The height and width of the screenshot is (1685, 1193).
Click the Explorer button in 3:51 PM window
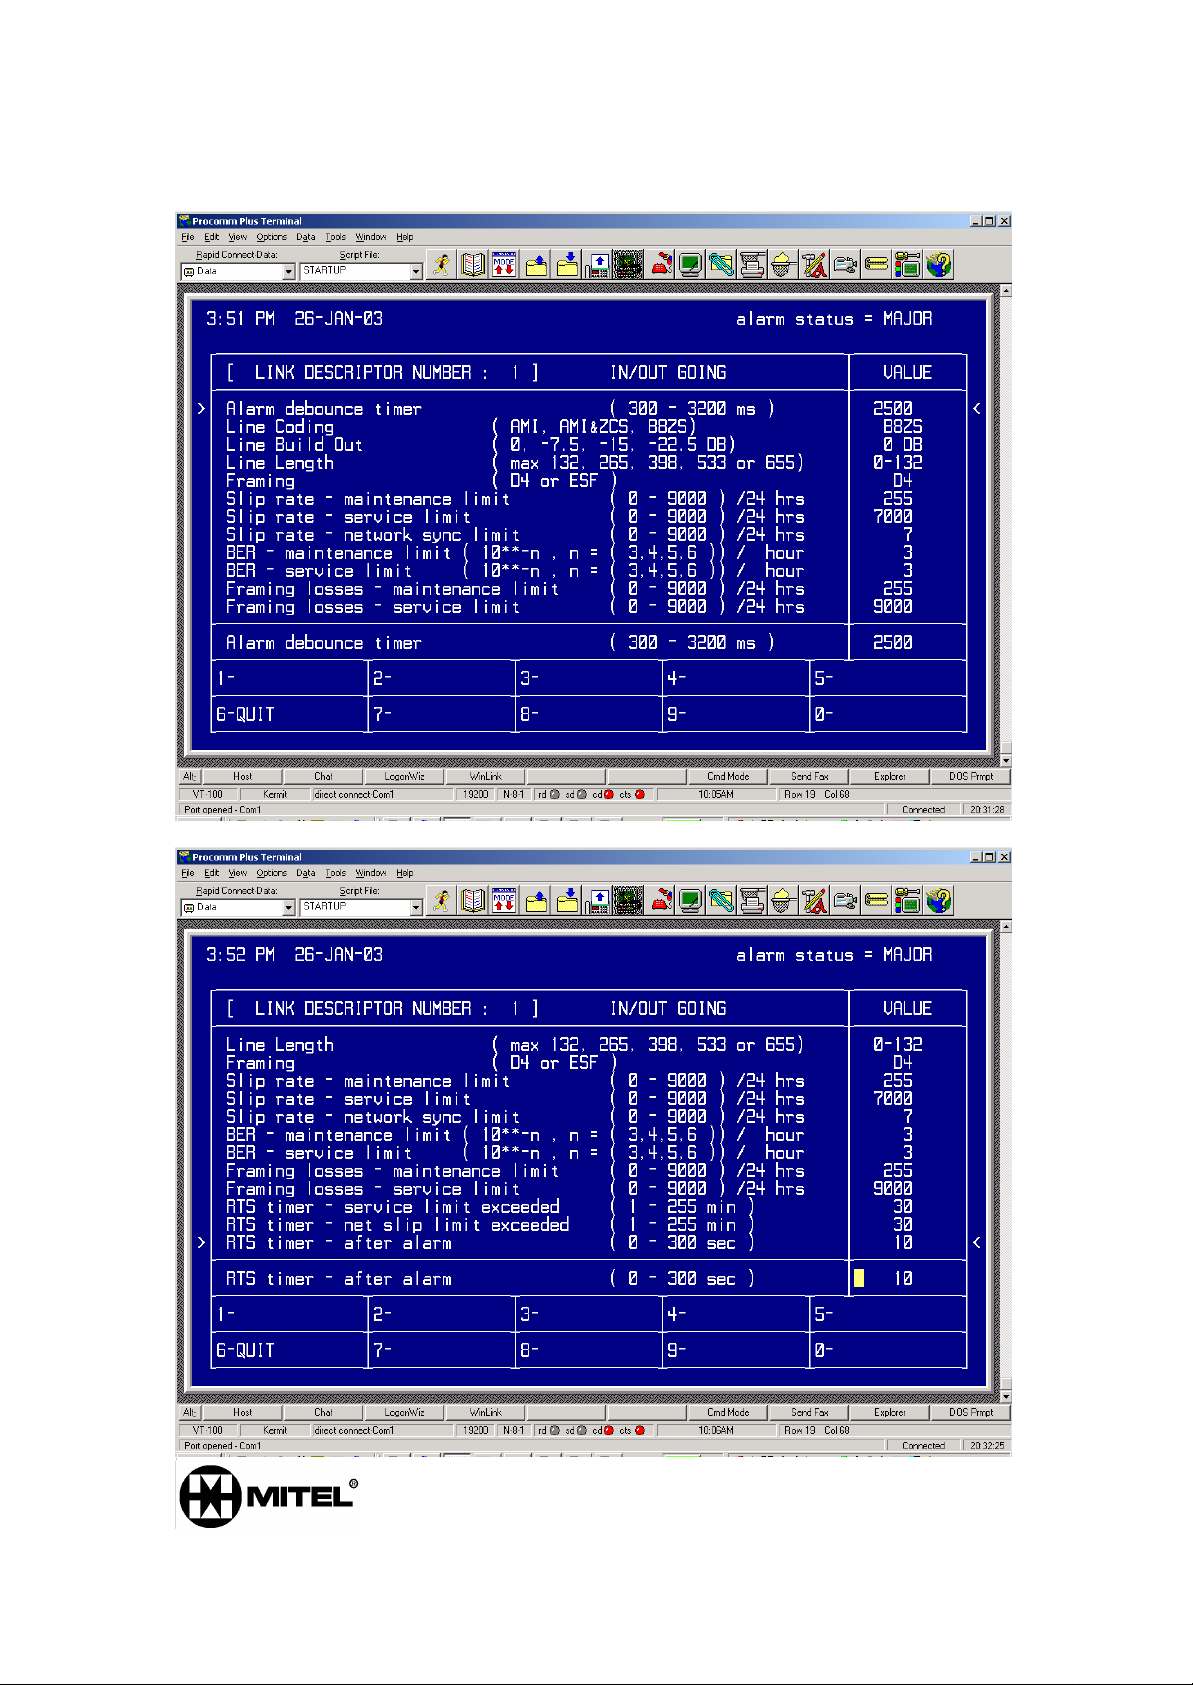click(890, 776)
